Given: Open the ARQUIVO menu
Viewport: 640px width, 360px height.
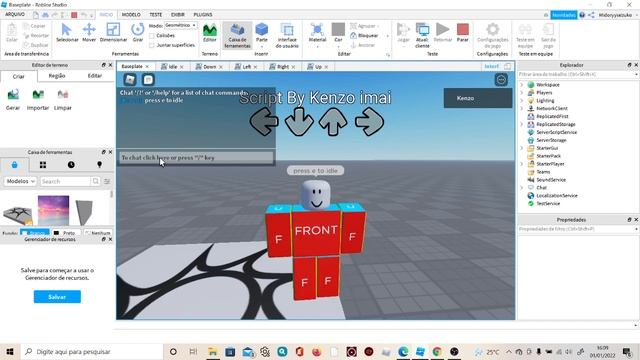Looking at the screenshot, I should pos(15,15).
